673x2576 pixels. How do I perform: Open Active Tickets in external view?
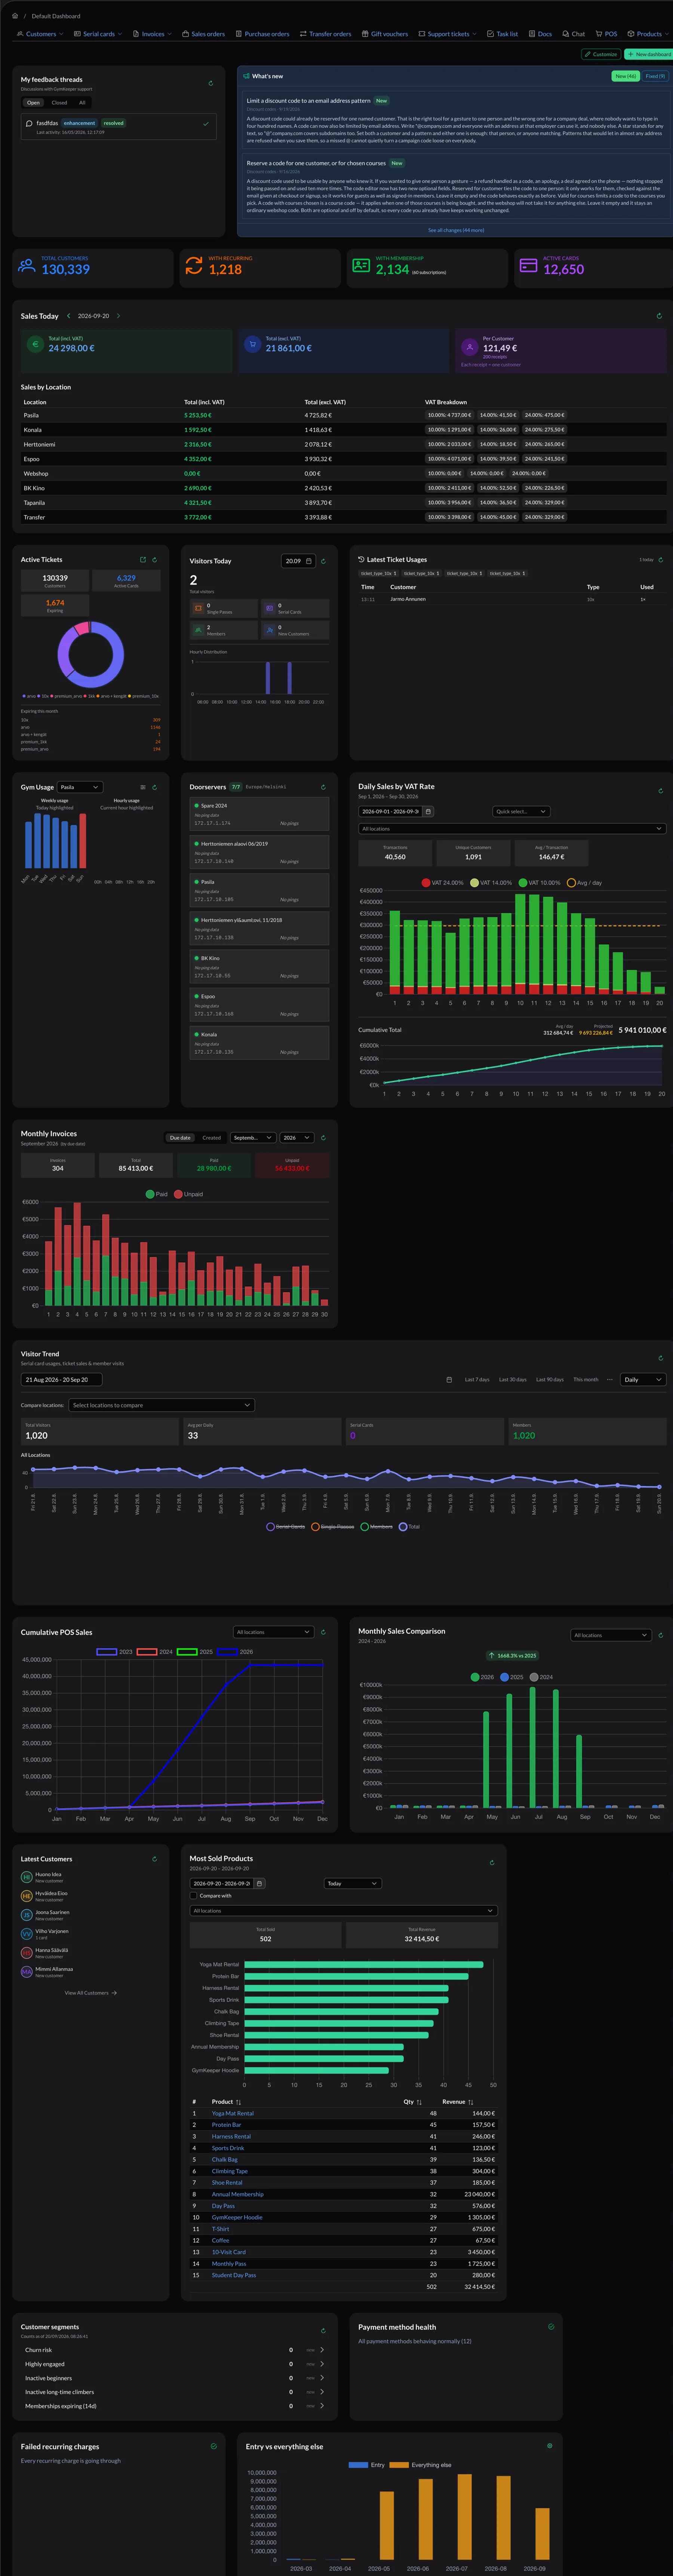point(143,560)
